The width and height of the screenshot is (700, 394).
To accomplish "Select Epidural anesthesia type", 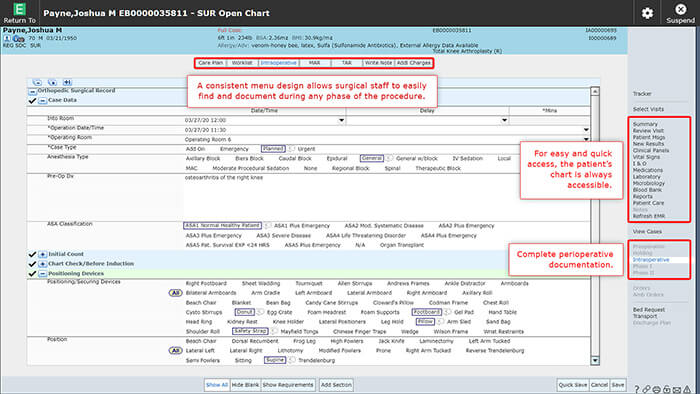I will (337, 158).
